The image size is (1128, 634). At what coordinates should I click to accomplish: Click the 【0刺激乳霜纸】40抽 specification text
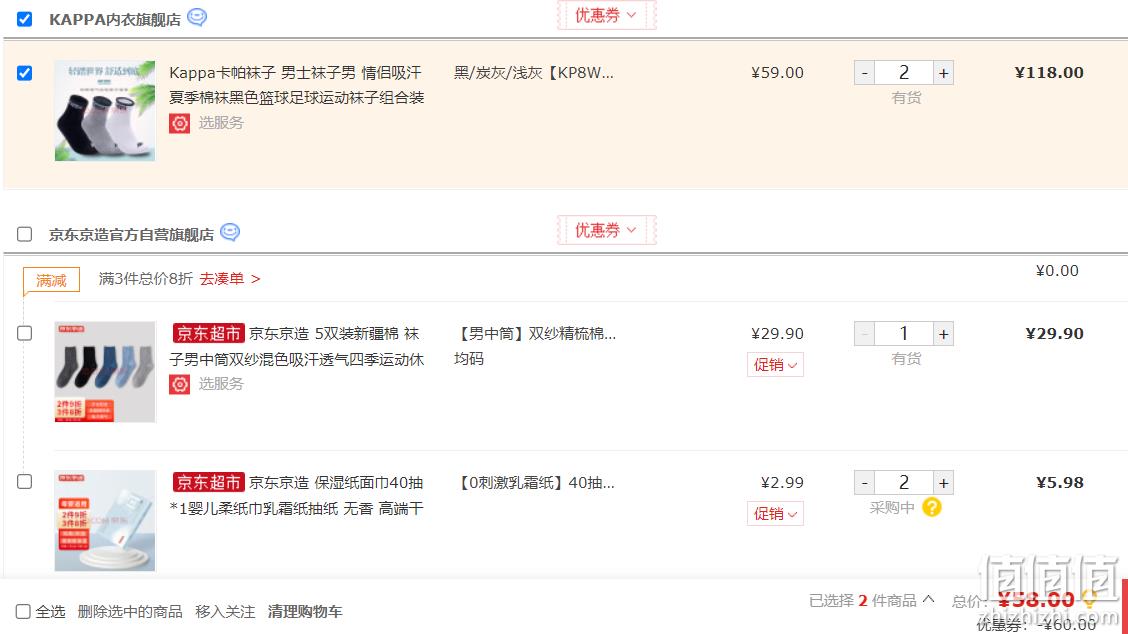[536, 483]
